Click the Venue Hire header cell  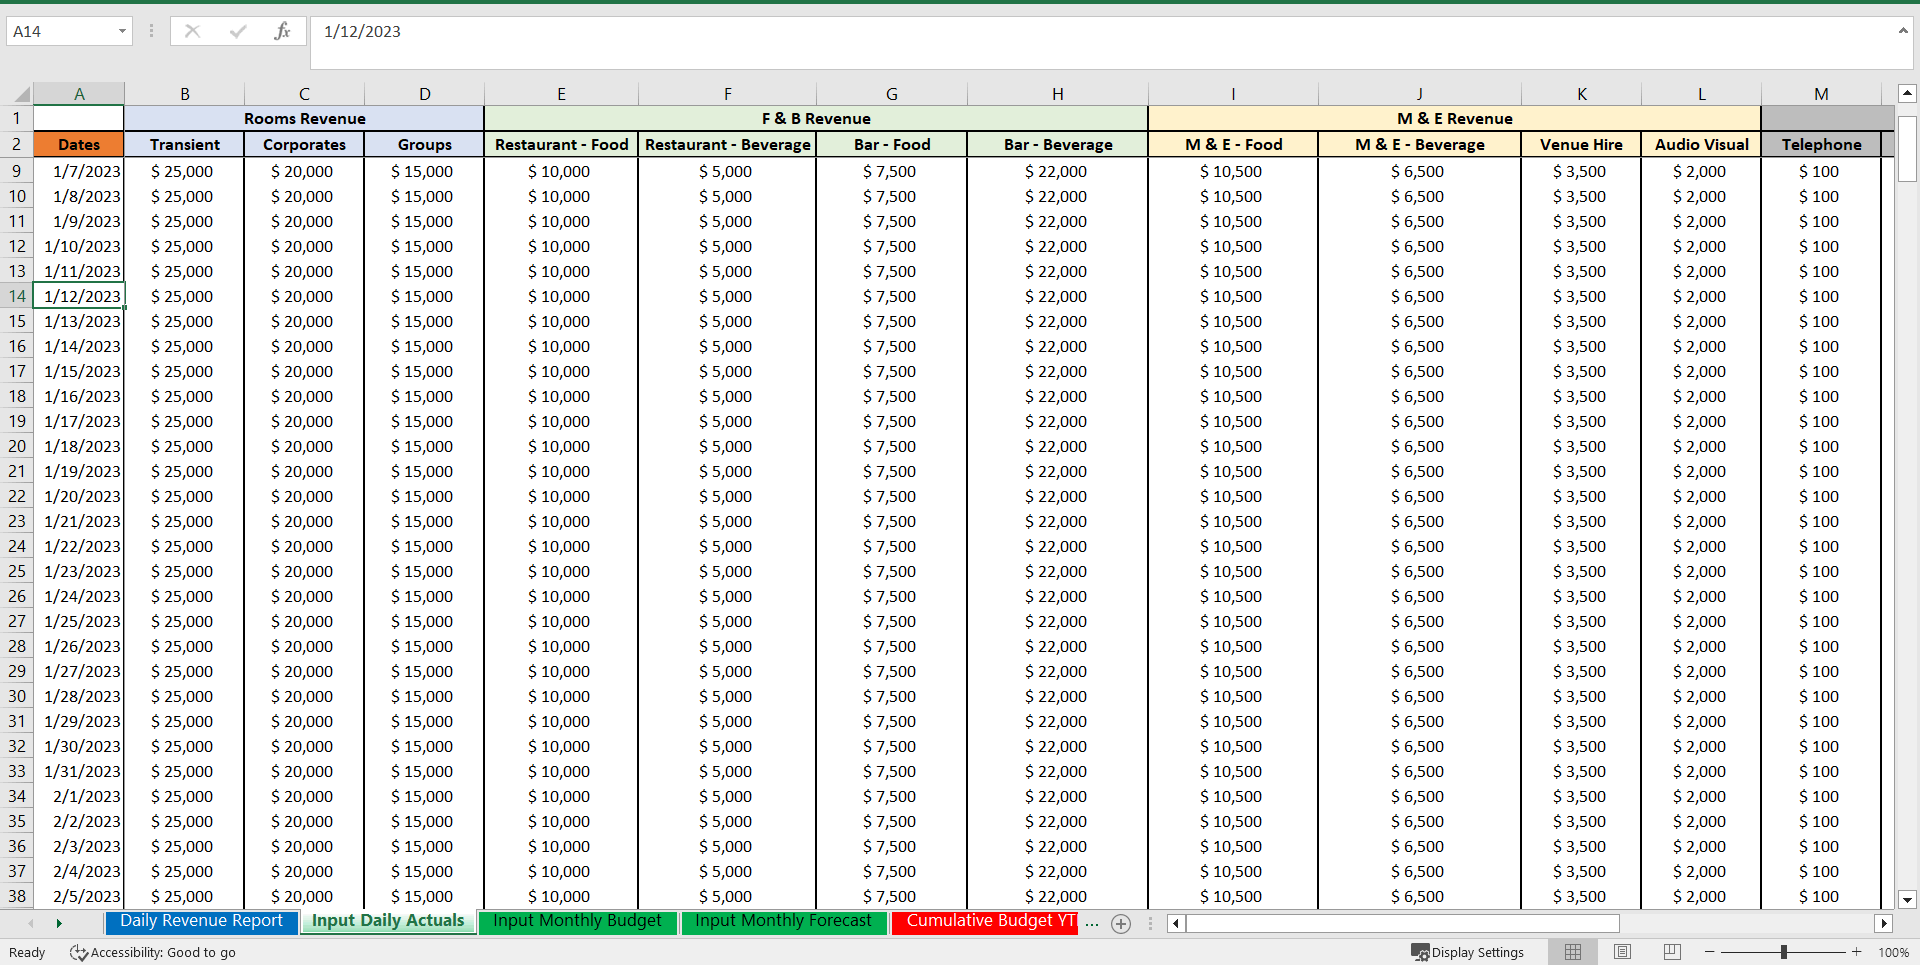(x=1582, y=144)
